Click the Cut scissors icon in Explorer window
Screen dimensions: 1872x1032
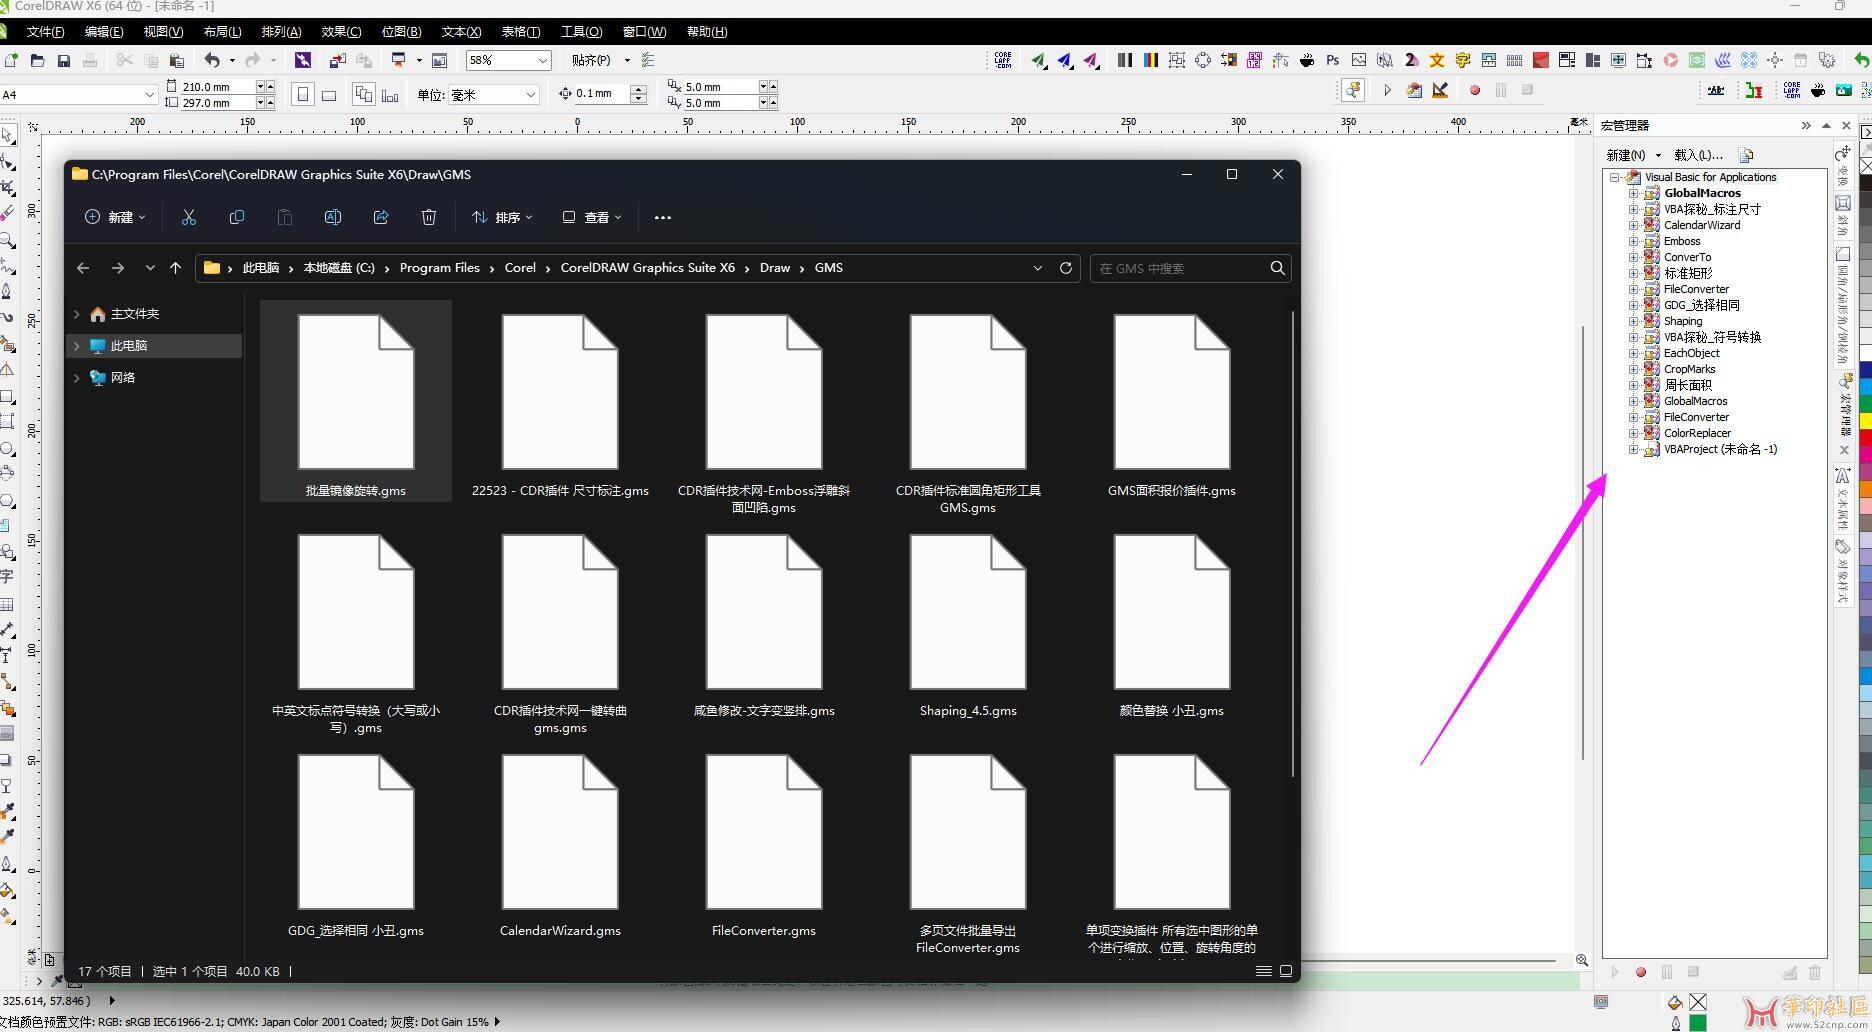coord(189,217)
